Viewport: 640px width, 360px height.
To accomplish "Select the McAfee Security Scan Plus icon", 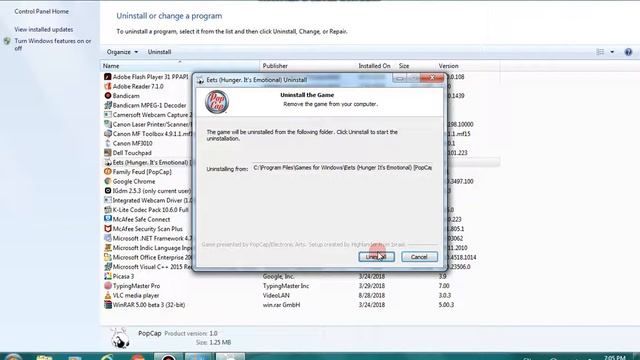I will pos(108,229).
